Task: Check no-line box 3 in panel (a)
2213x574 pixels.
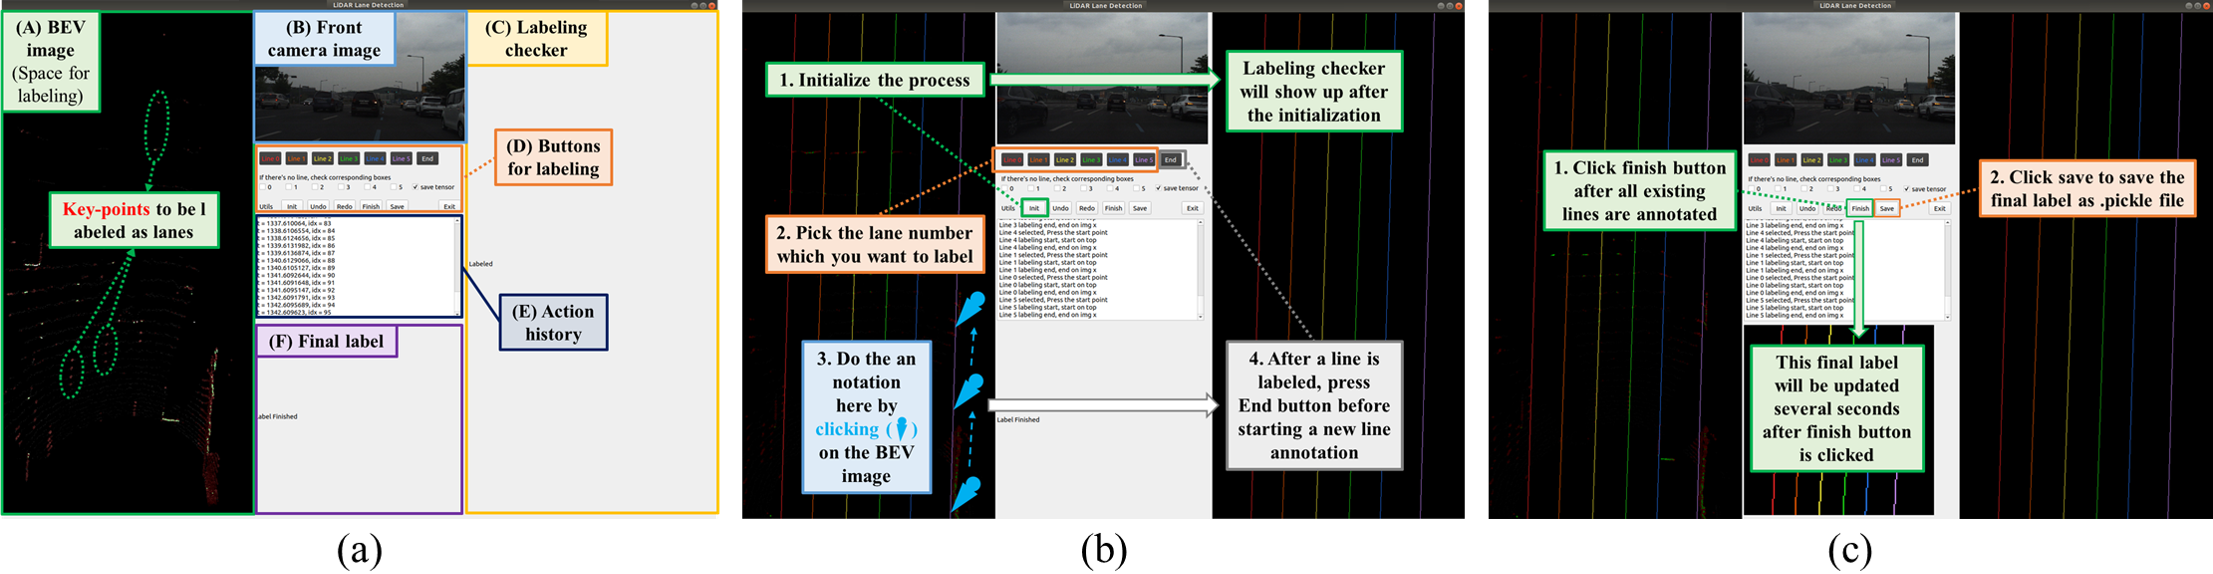Action: [341, 187]
